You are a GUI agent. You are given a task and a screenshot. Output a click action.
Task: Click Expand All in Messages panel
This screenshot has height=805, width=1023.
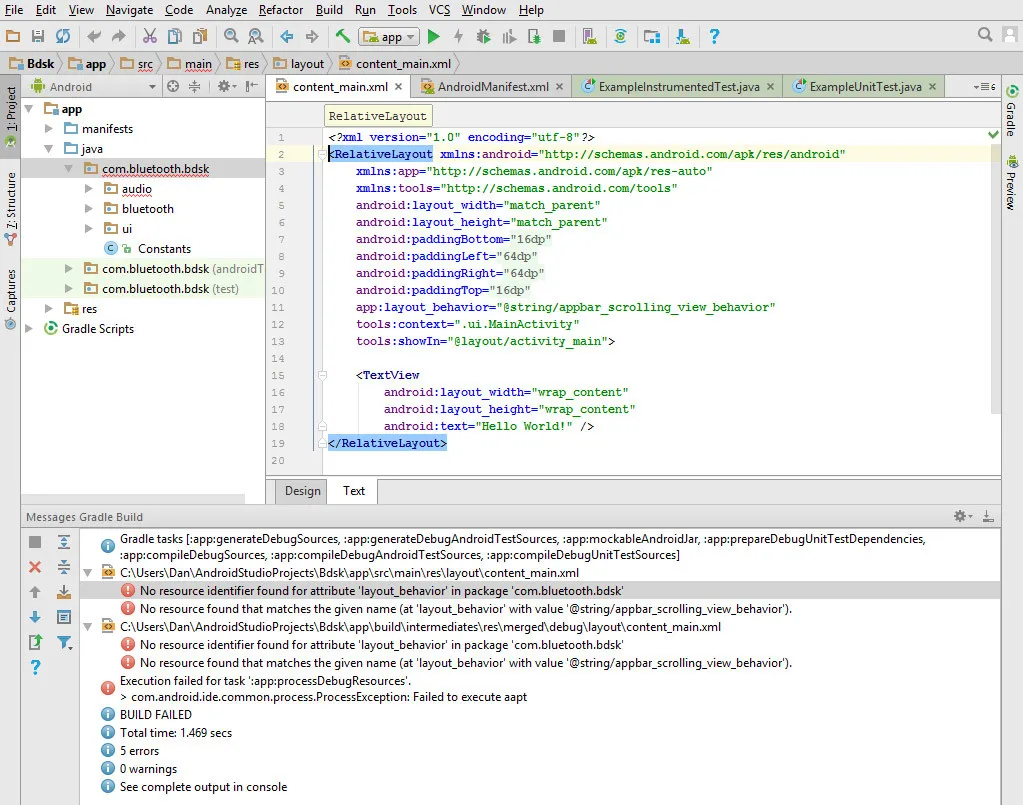pos(64,542)
